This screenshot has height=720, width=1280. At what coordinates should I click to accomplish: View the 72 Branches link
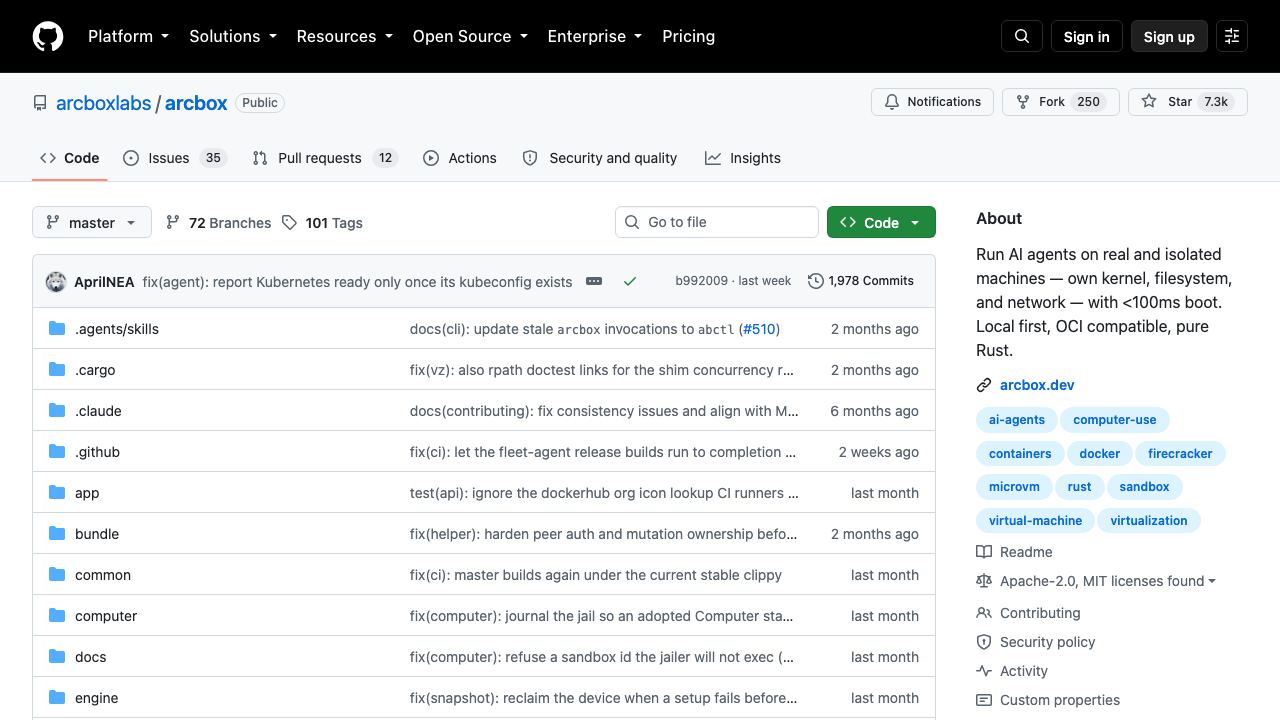[219, 222]
